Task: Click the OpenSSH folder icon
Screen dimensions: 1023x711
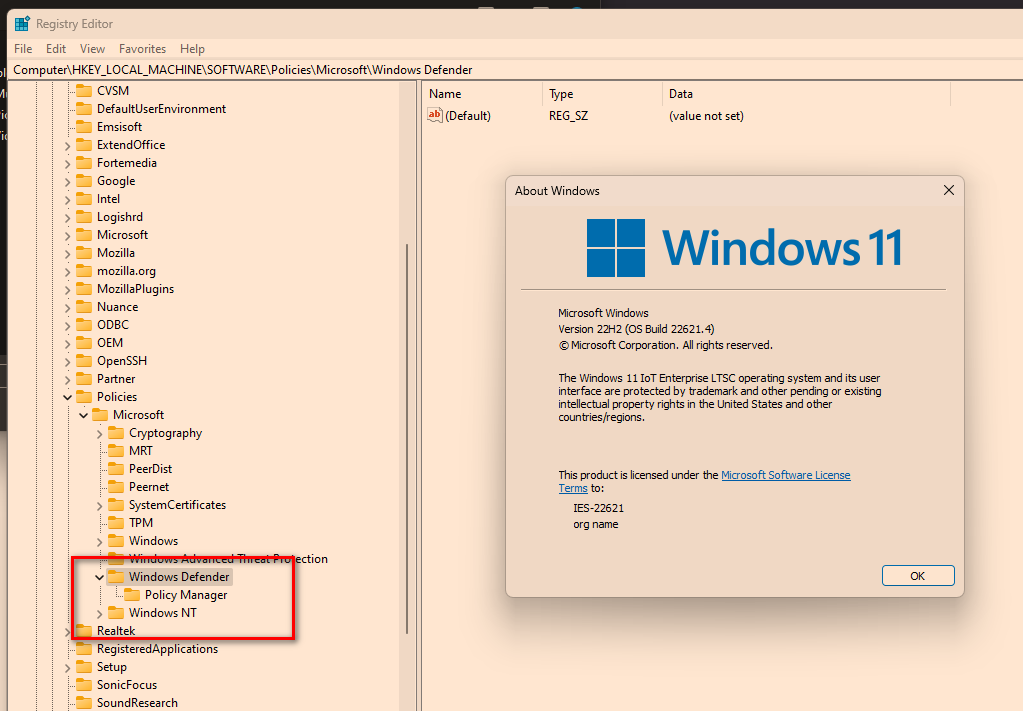Action: [84, 361]
